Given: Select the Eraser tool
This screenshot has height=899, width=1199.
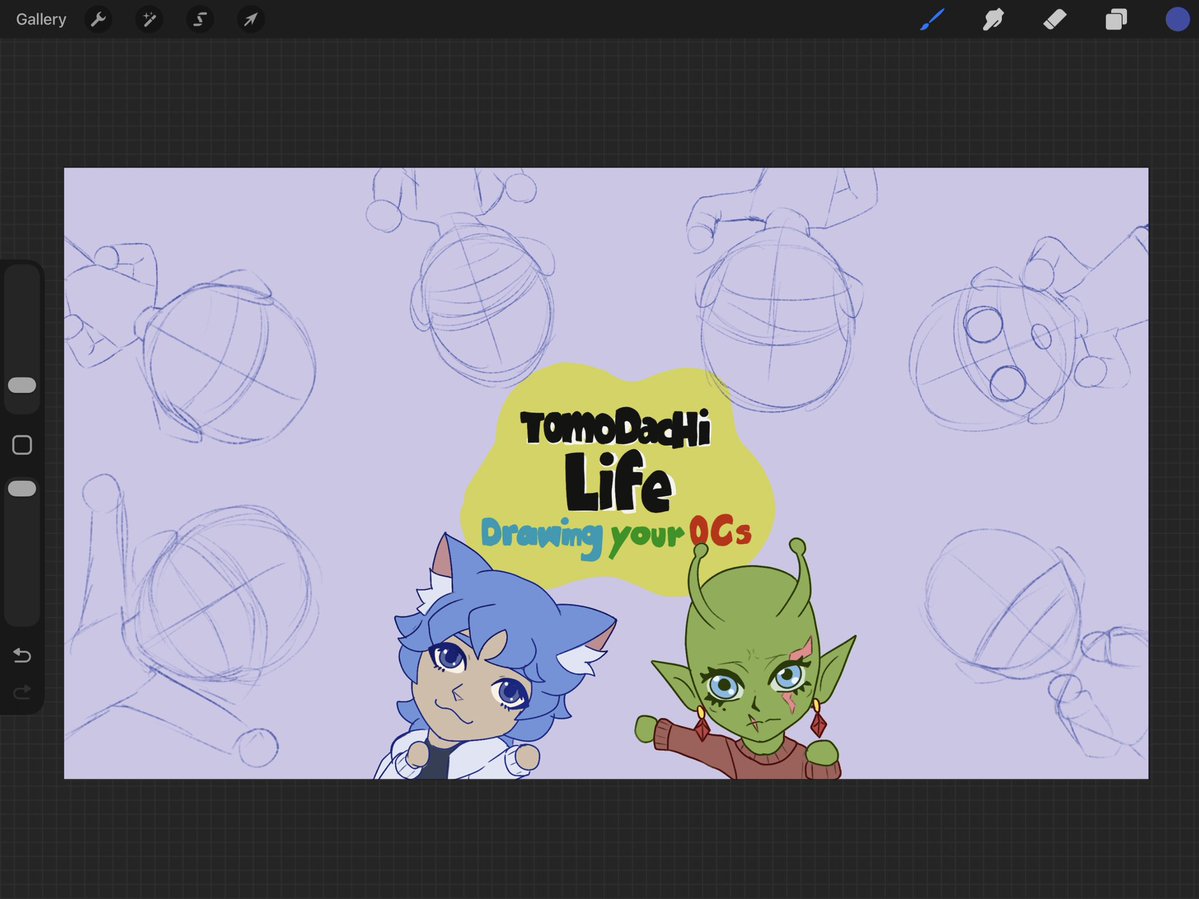Looking at the screenshot, I should (x=1055, y=19).
